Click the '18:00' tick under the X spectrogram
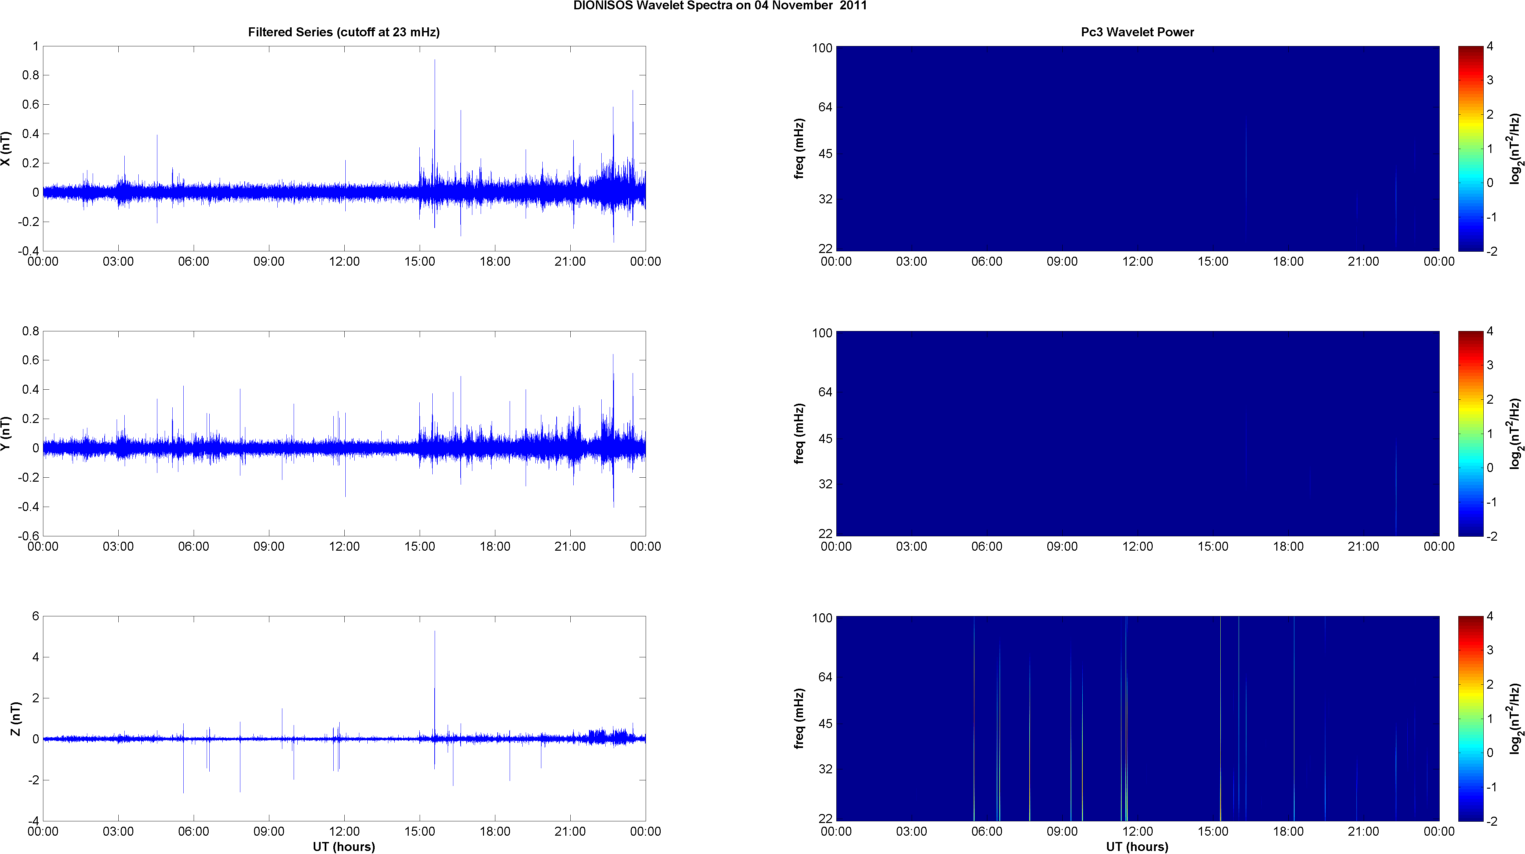 1288,262
